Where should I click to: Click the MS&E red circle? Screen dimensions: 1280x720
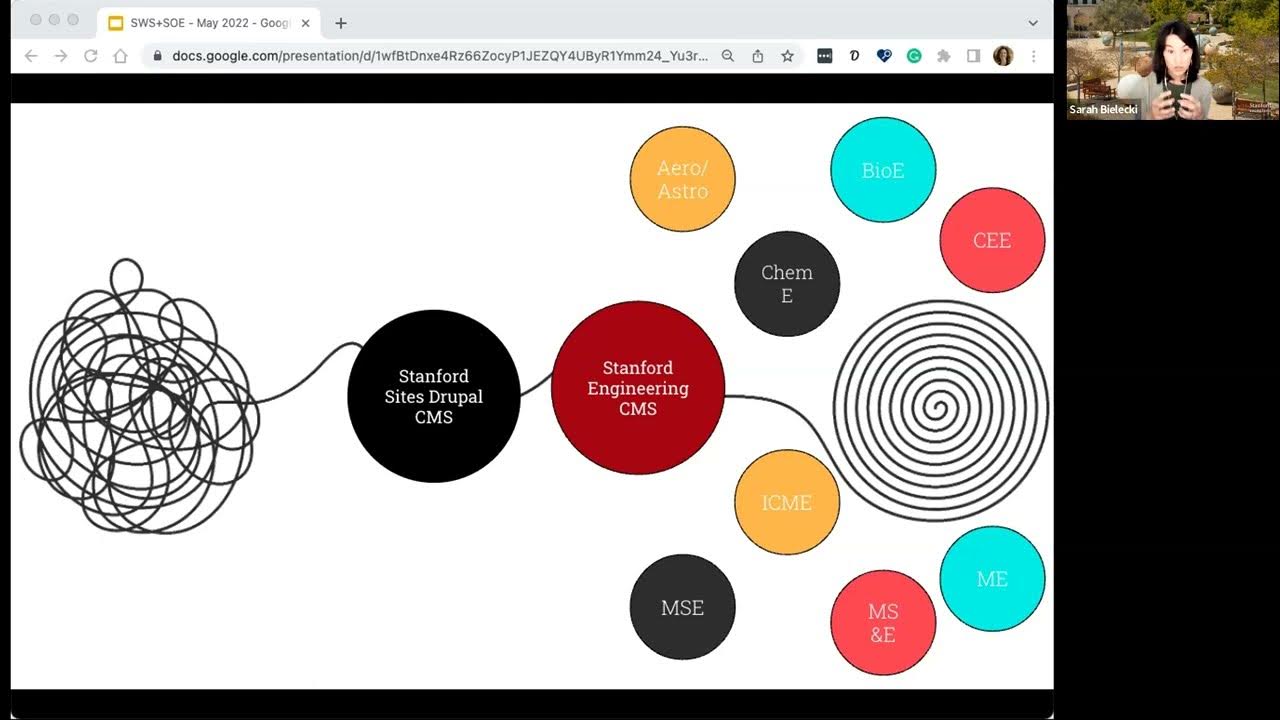pyautogui.click(x=883, y=622)
